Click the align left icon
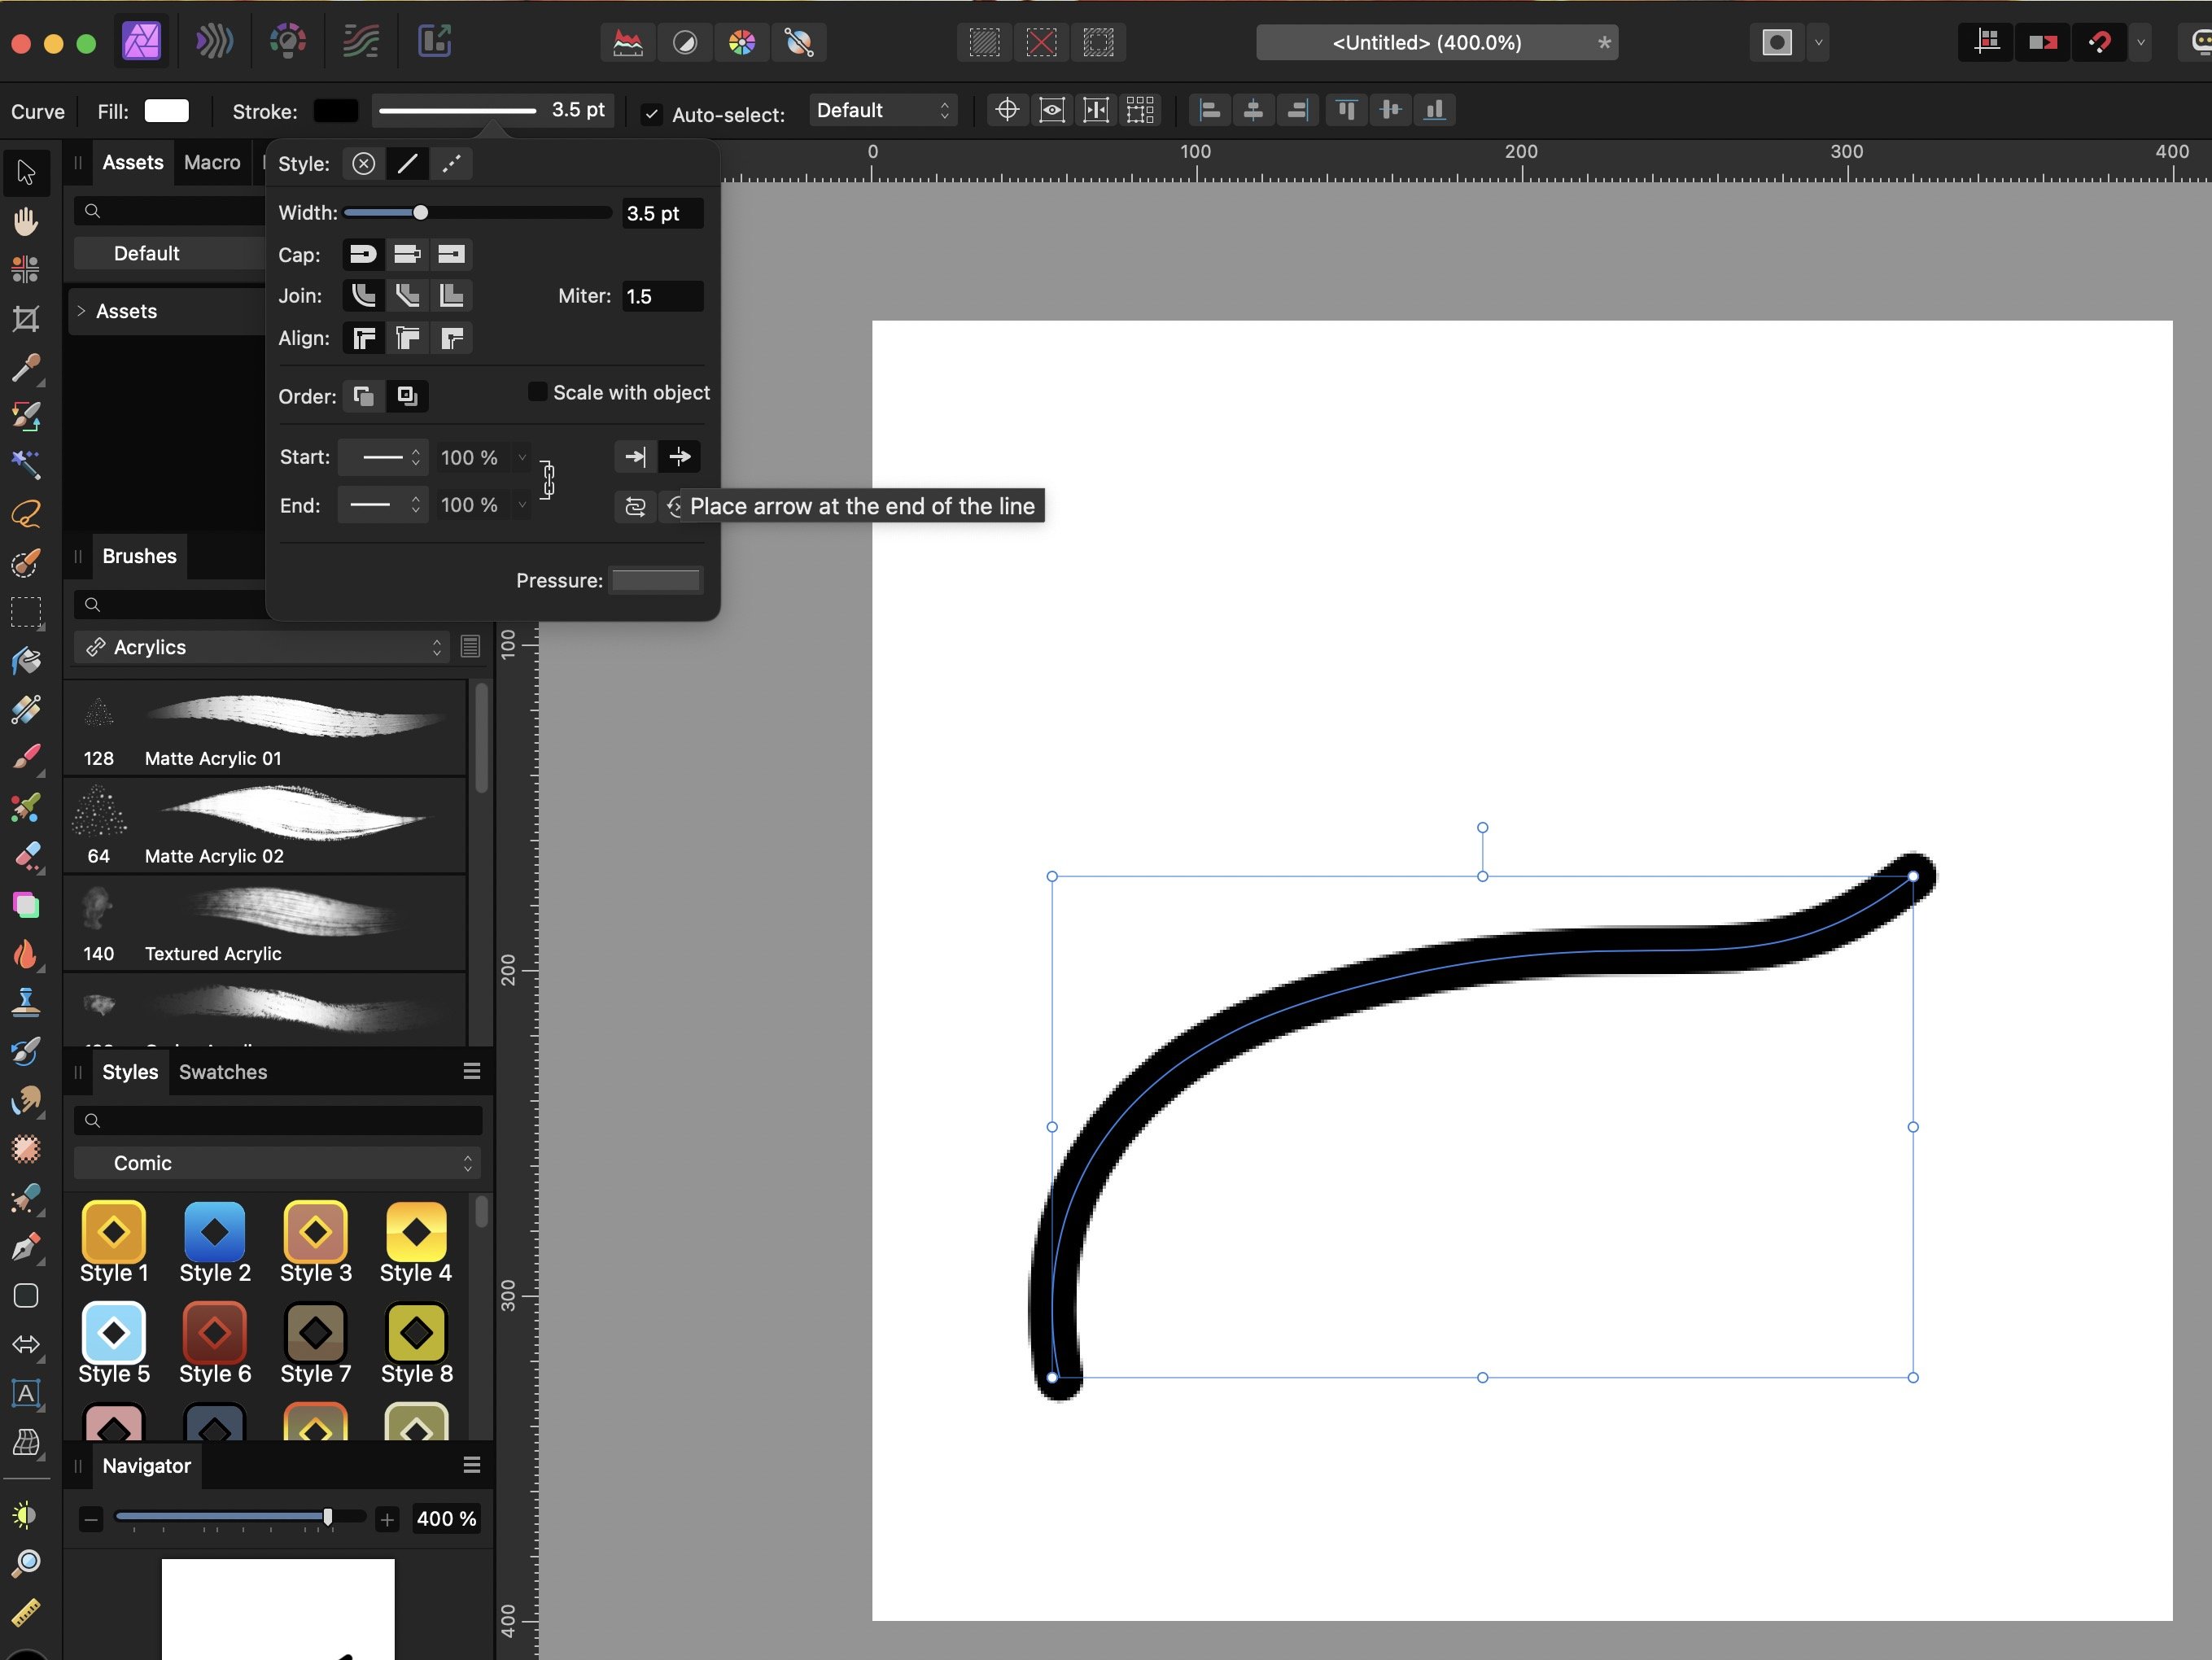This screenshot has height=1660, width=2212. click(x=1210, y=110)
